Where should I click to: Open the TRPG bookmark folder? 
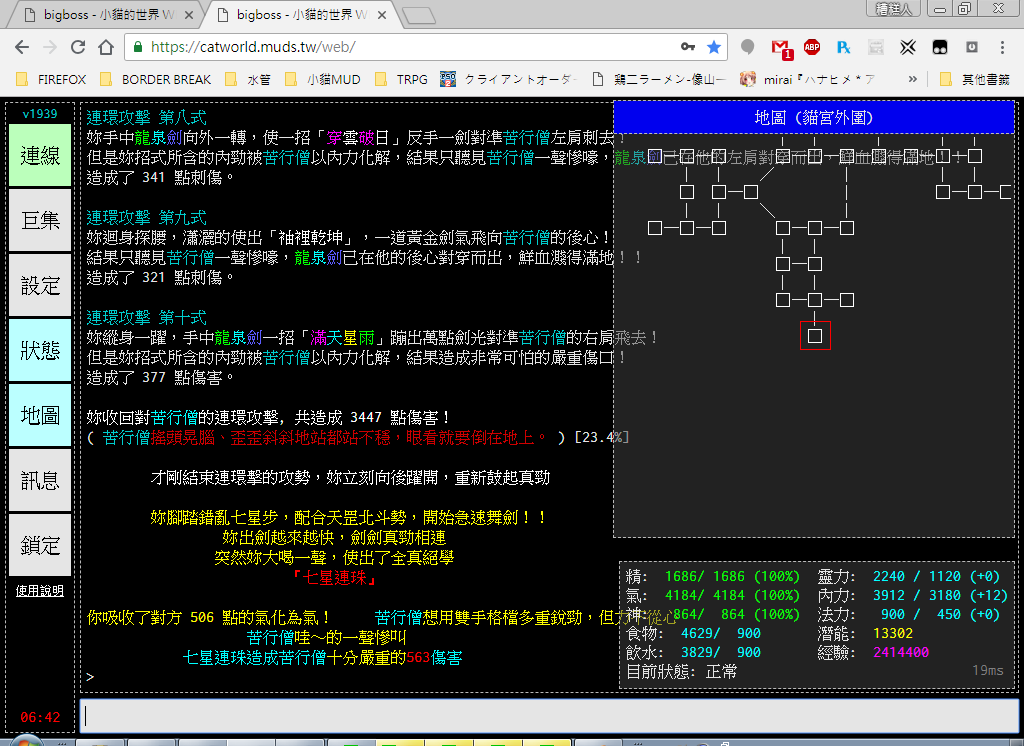click(x=402, y=79)
